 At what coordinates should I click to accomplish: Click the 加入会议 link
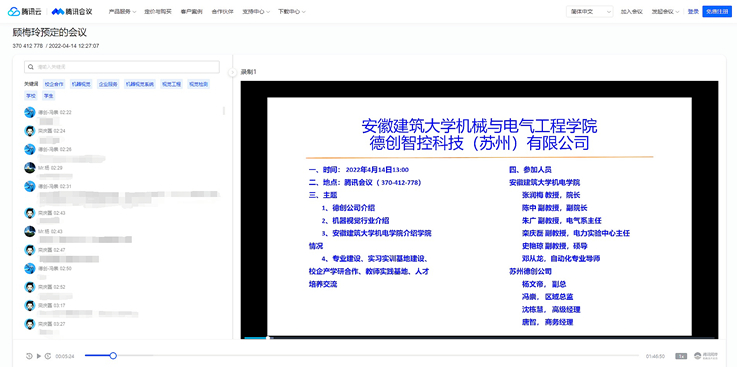(x=632, y=12)
